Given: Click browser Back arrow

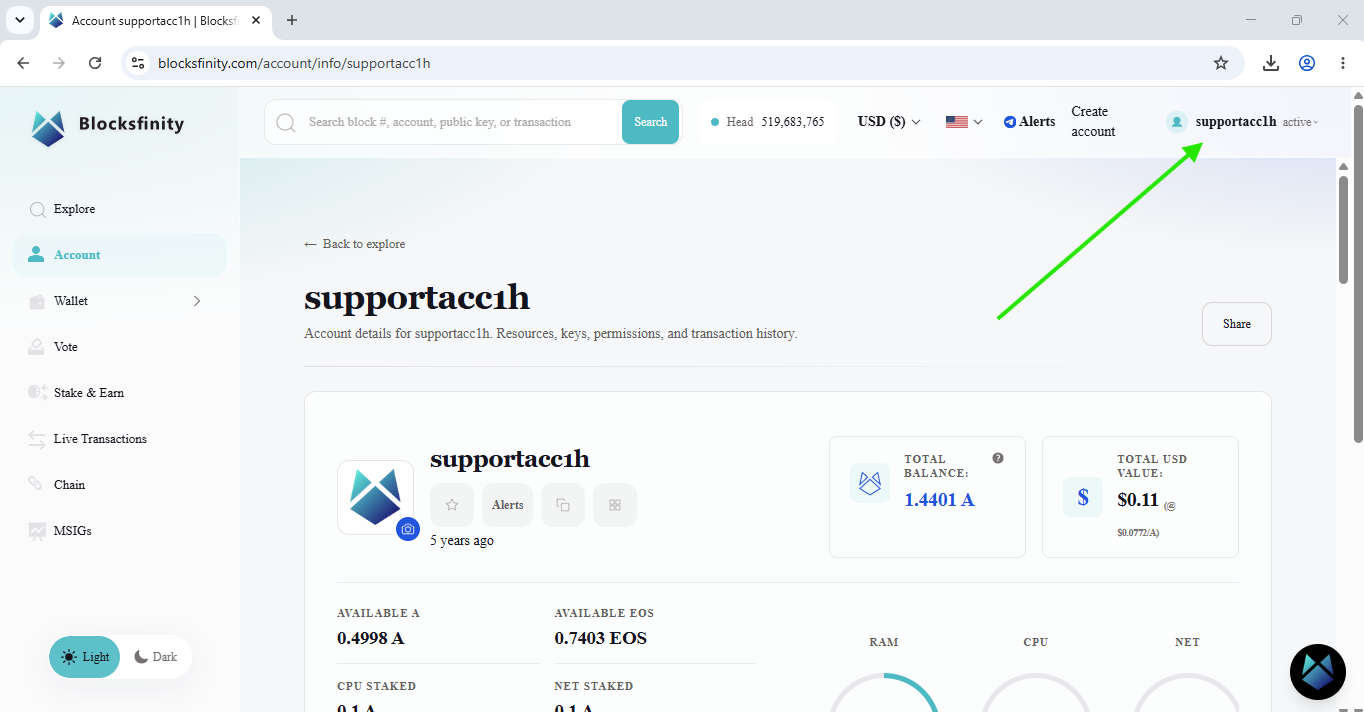Looking at the screenshot, I should point(23,63).
